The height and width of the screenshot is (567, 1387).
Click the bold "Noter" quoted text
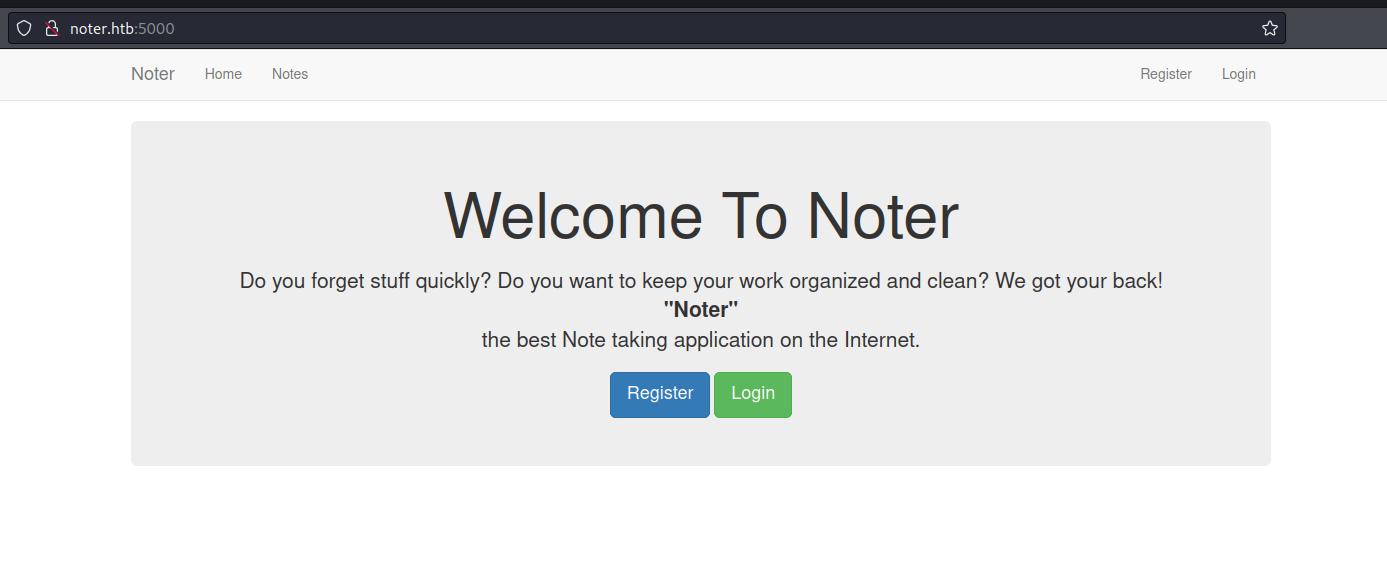tap(700, 310)
